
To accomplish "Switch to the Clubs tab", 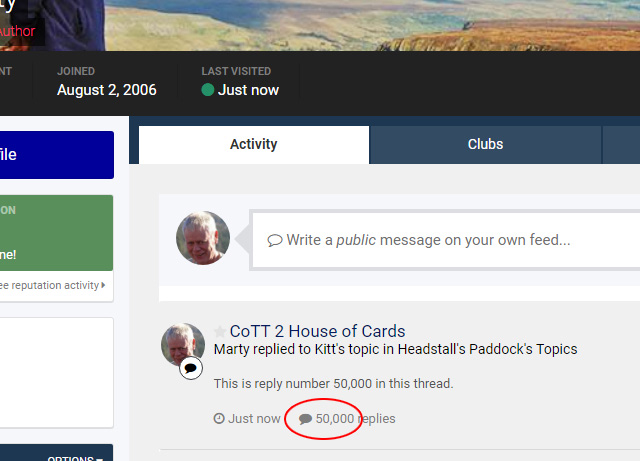I will tap(485, 145).
